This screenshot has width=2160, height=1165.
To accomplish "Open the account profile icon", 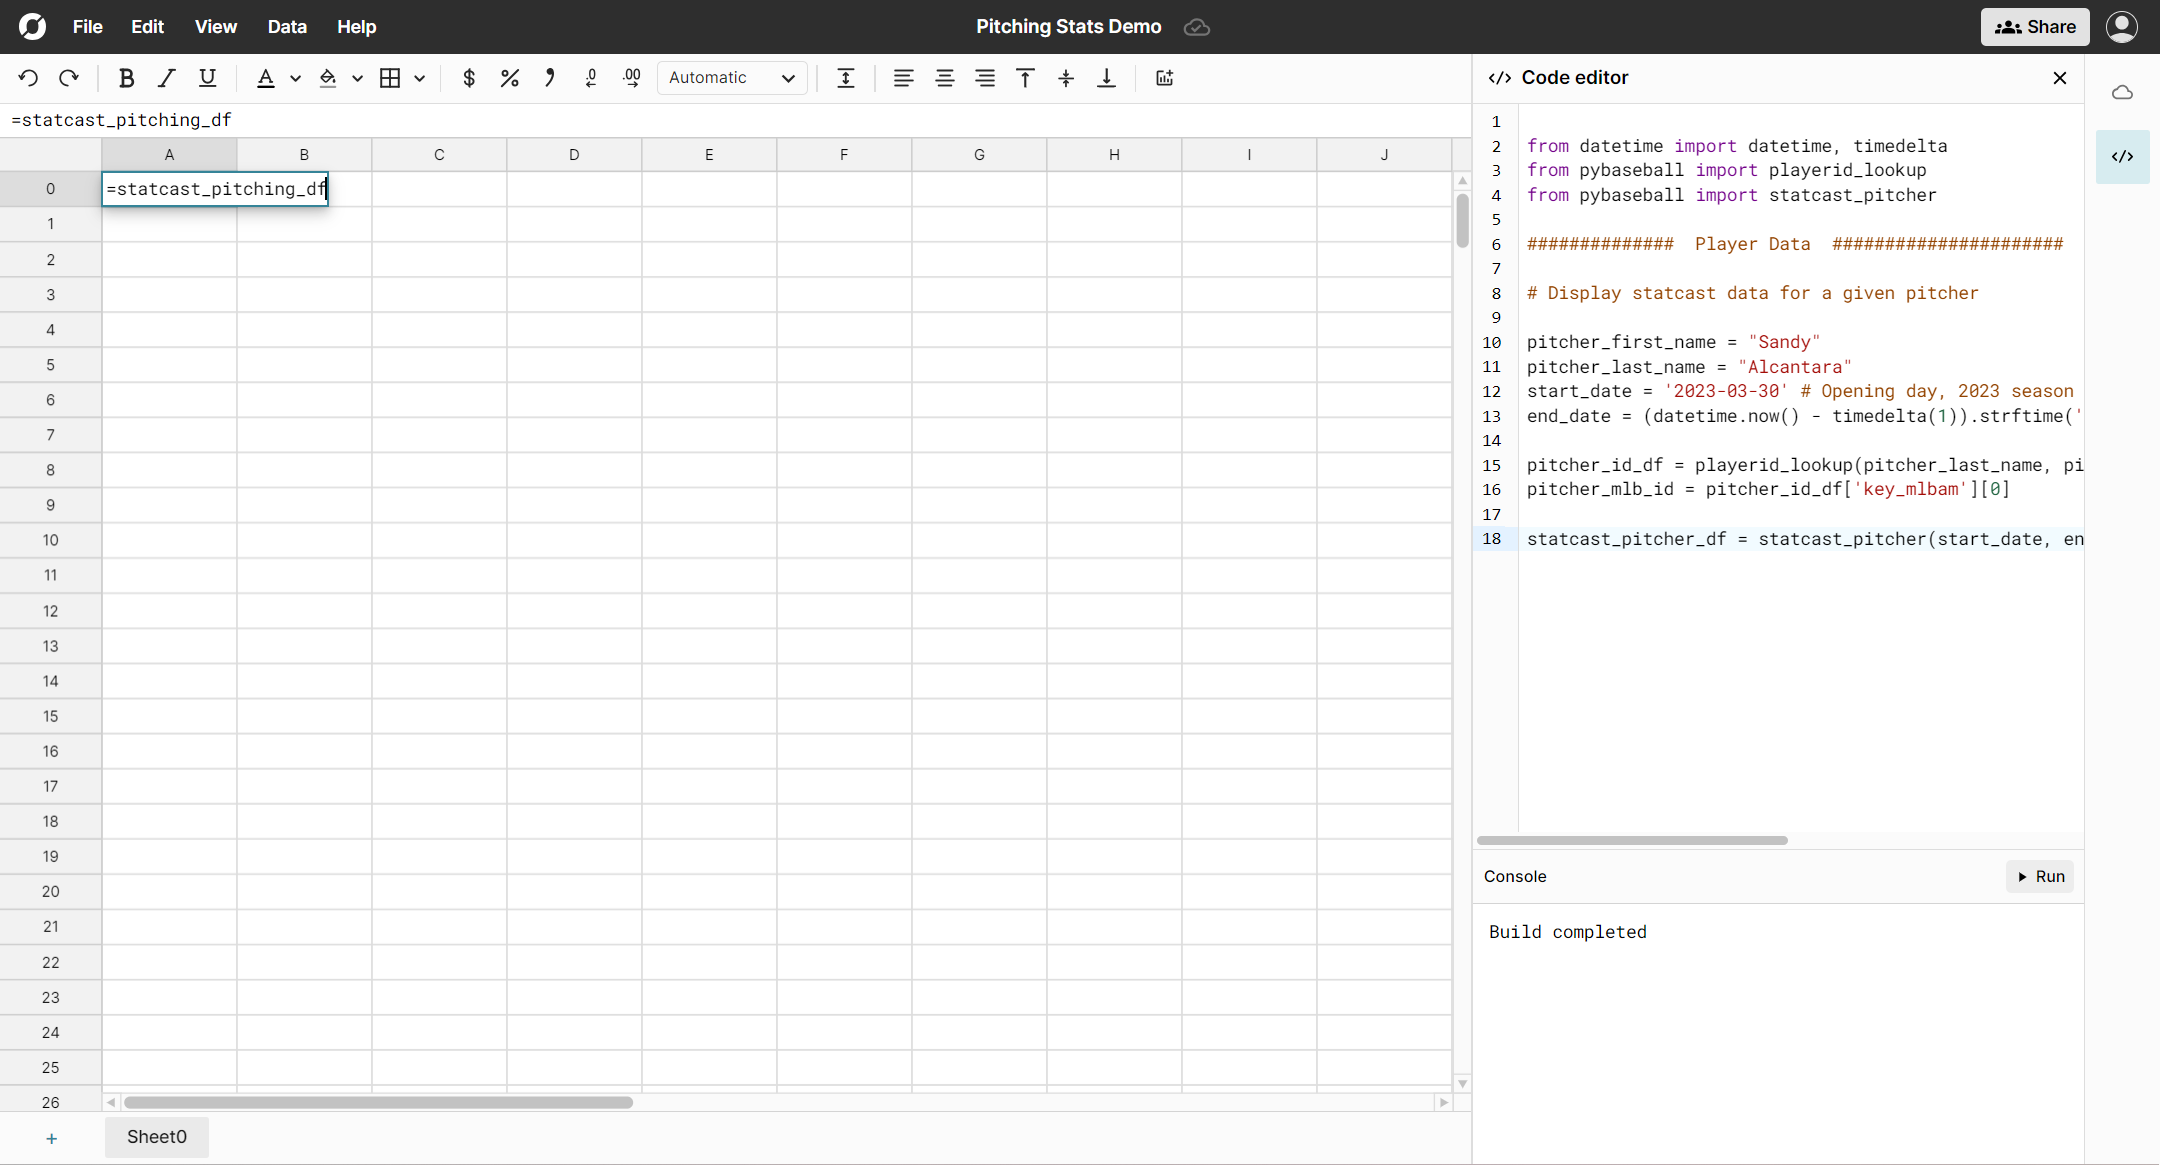I will (x=2122, y=27).
